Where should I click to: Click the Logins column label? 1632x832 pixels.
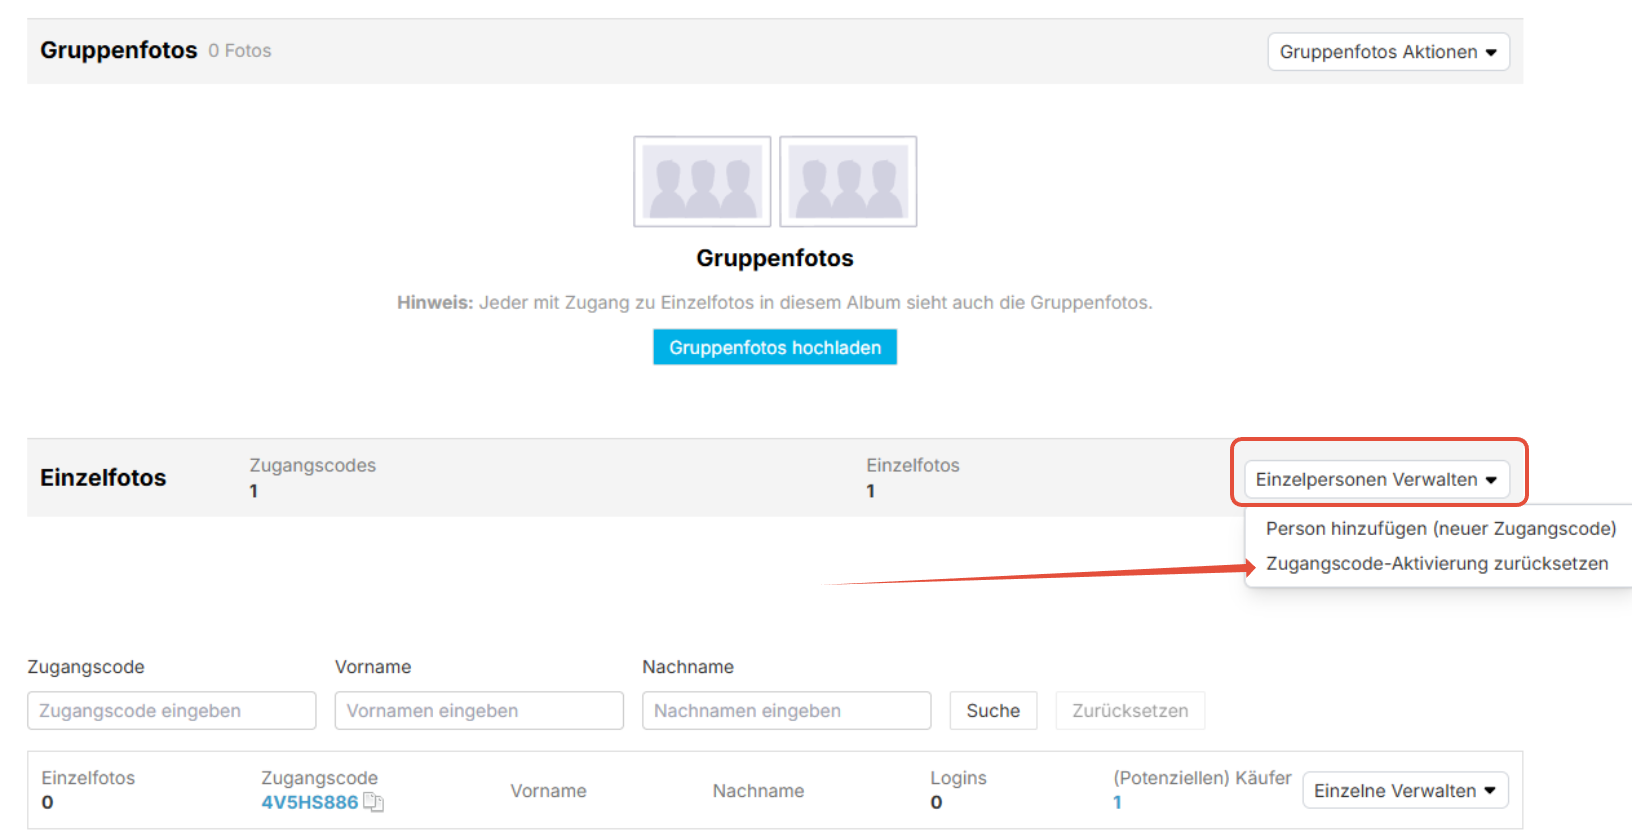point(958,778)
